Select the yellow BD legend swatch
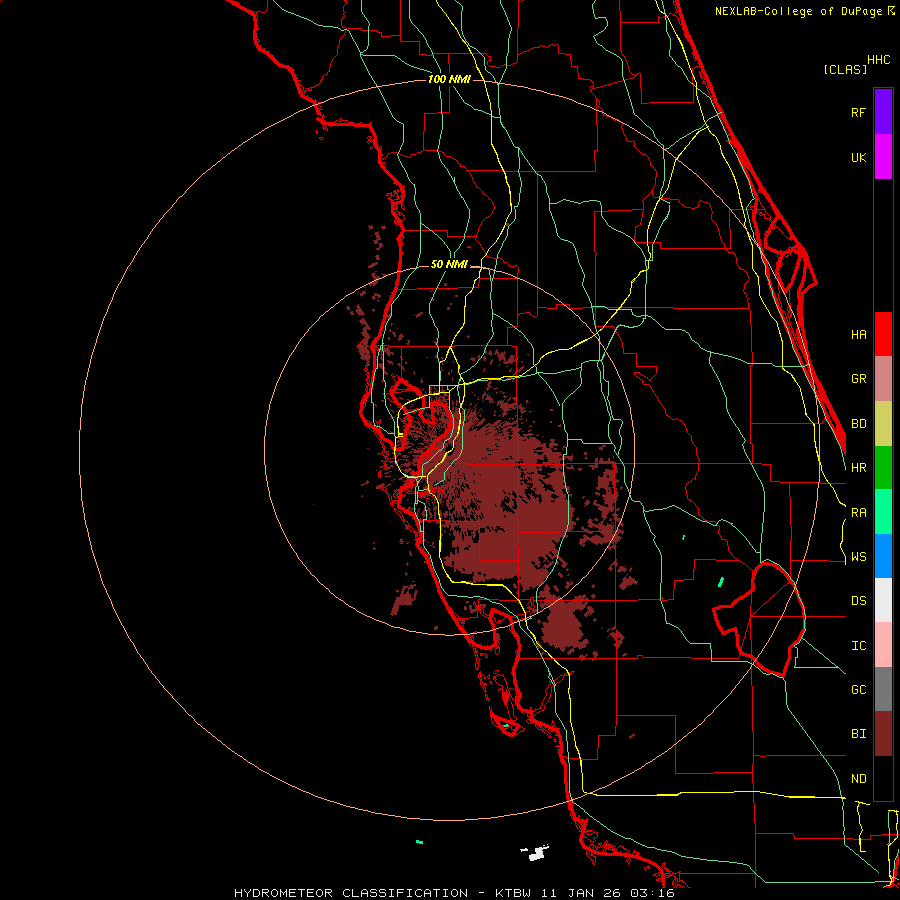The image size is (900, 900). pos(883,423)
